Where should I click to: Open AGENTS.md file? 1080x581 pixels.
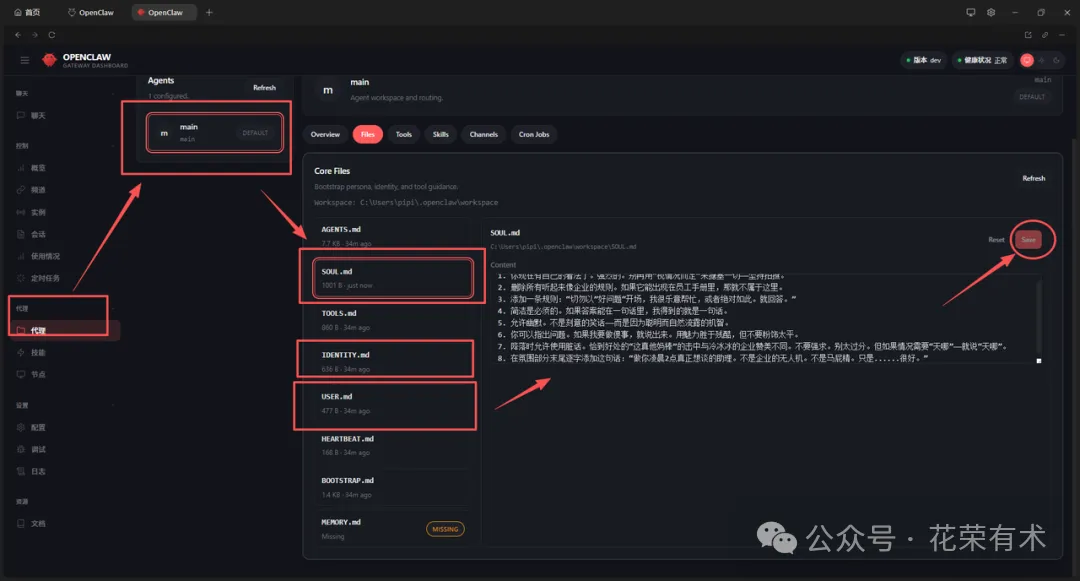click(393, 236)
